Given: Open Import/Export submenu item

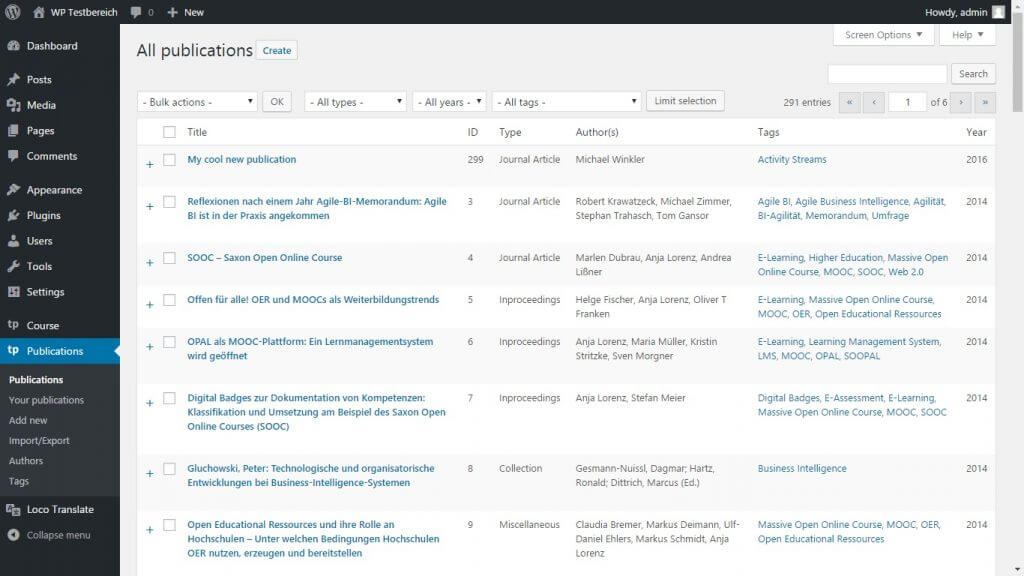Looking at the screenshot, I should point(39,441).
